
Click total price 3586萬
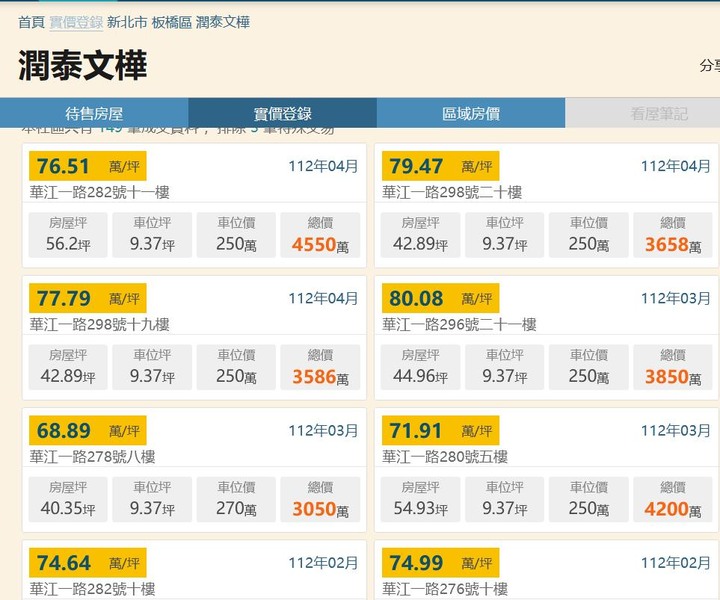320,377
